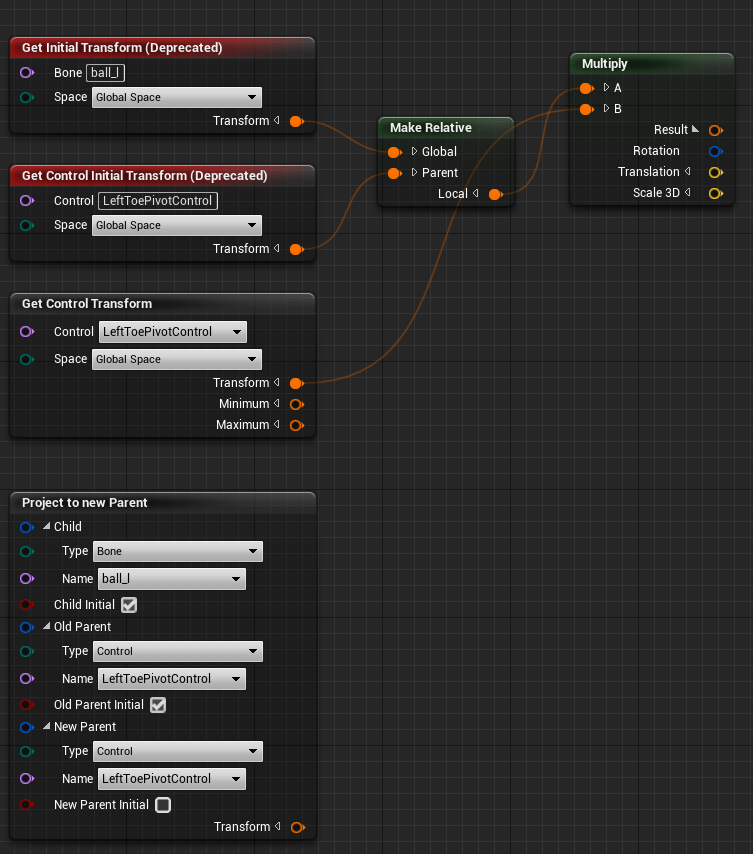Click Control field in Get Control Initial Transform
The image size is (753, 854).
coord(158,200)
